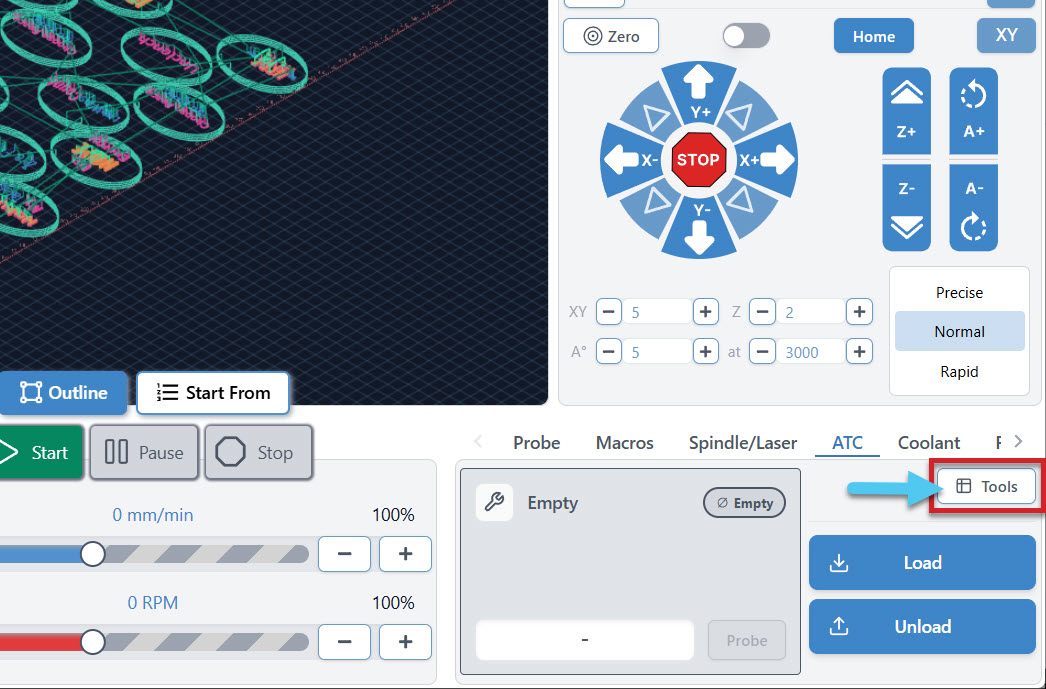Select Precise jog speed preset
Viewport: 1046px width, 689px height.
tap(959, 292)
